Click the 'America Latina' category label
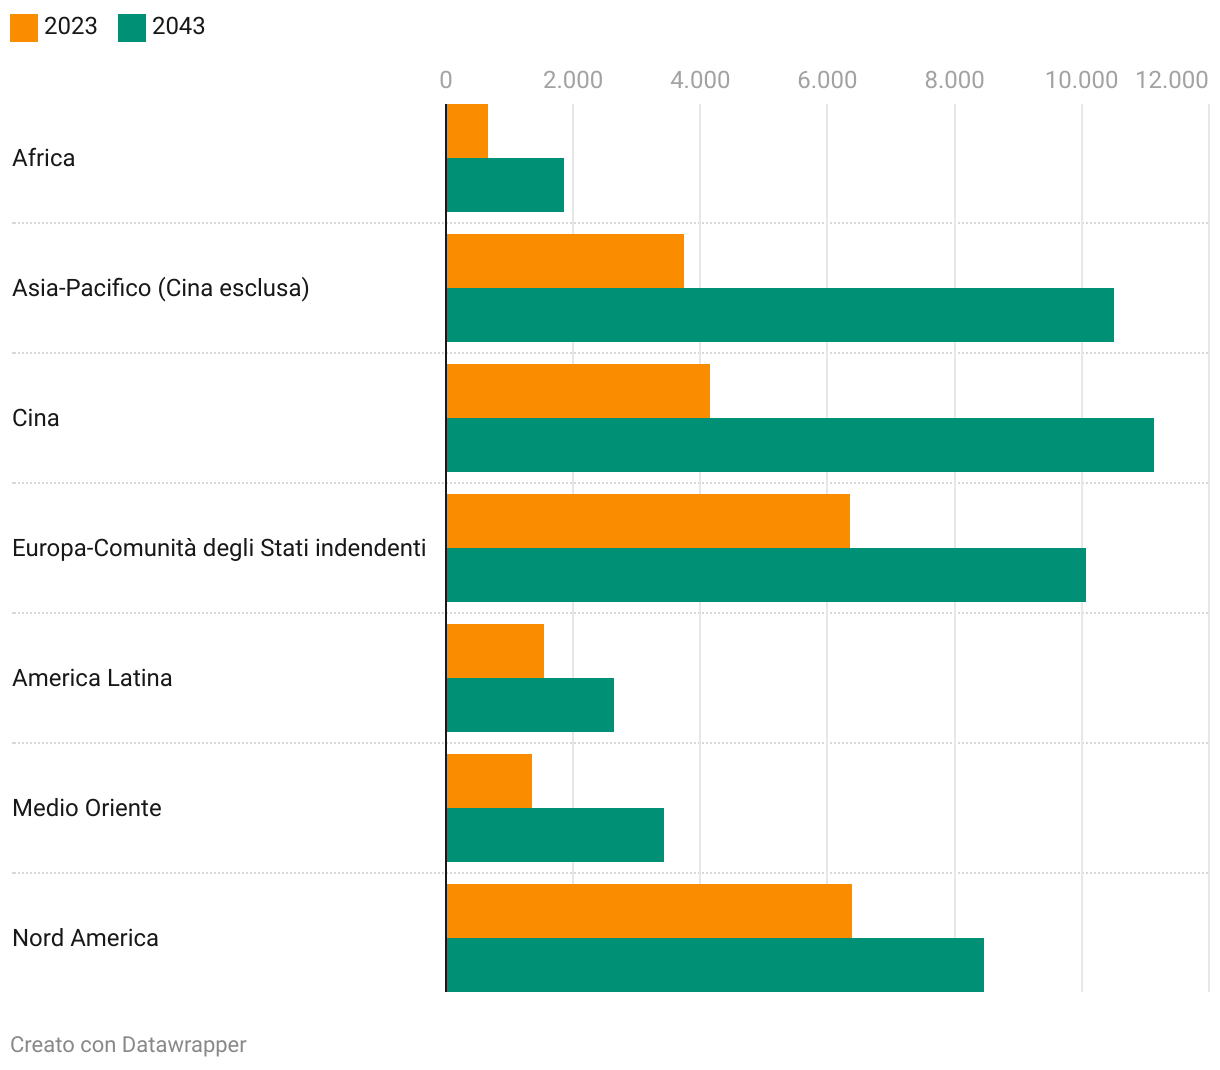This screenshot has width=1220, height=1070. [92, 678]
